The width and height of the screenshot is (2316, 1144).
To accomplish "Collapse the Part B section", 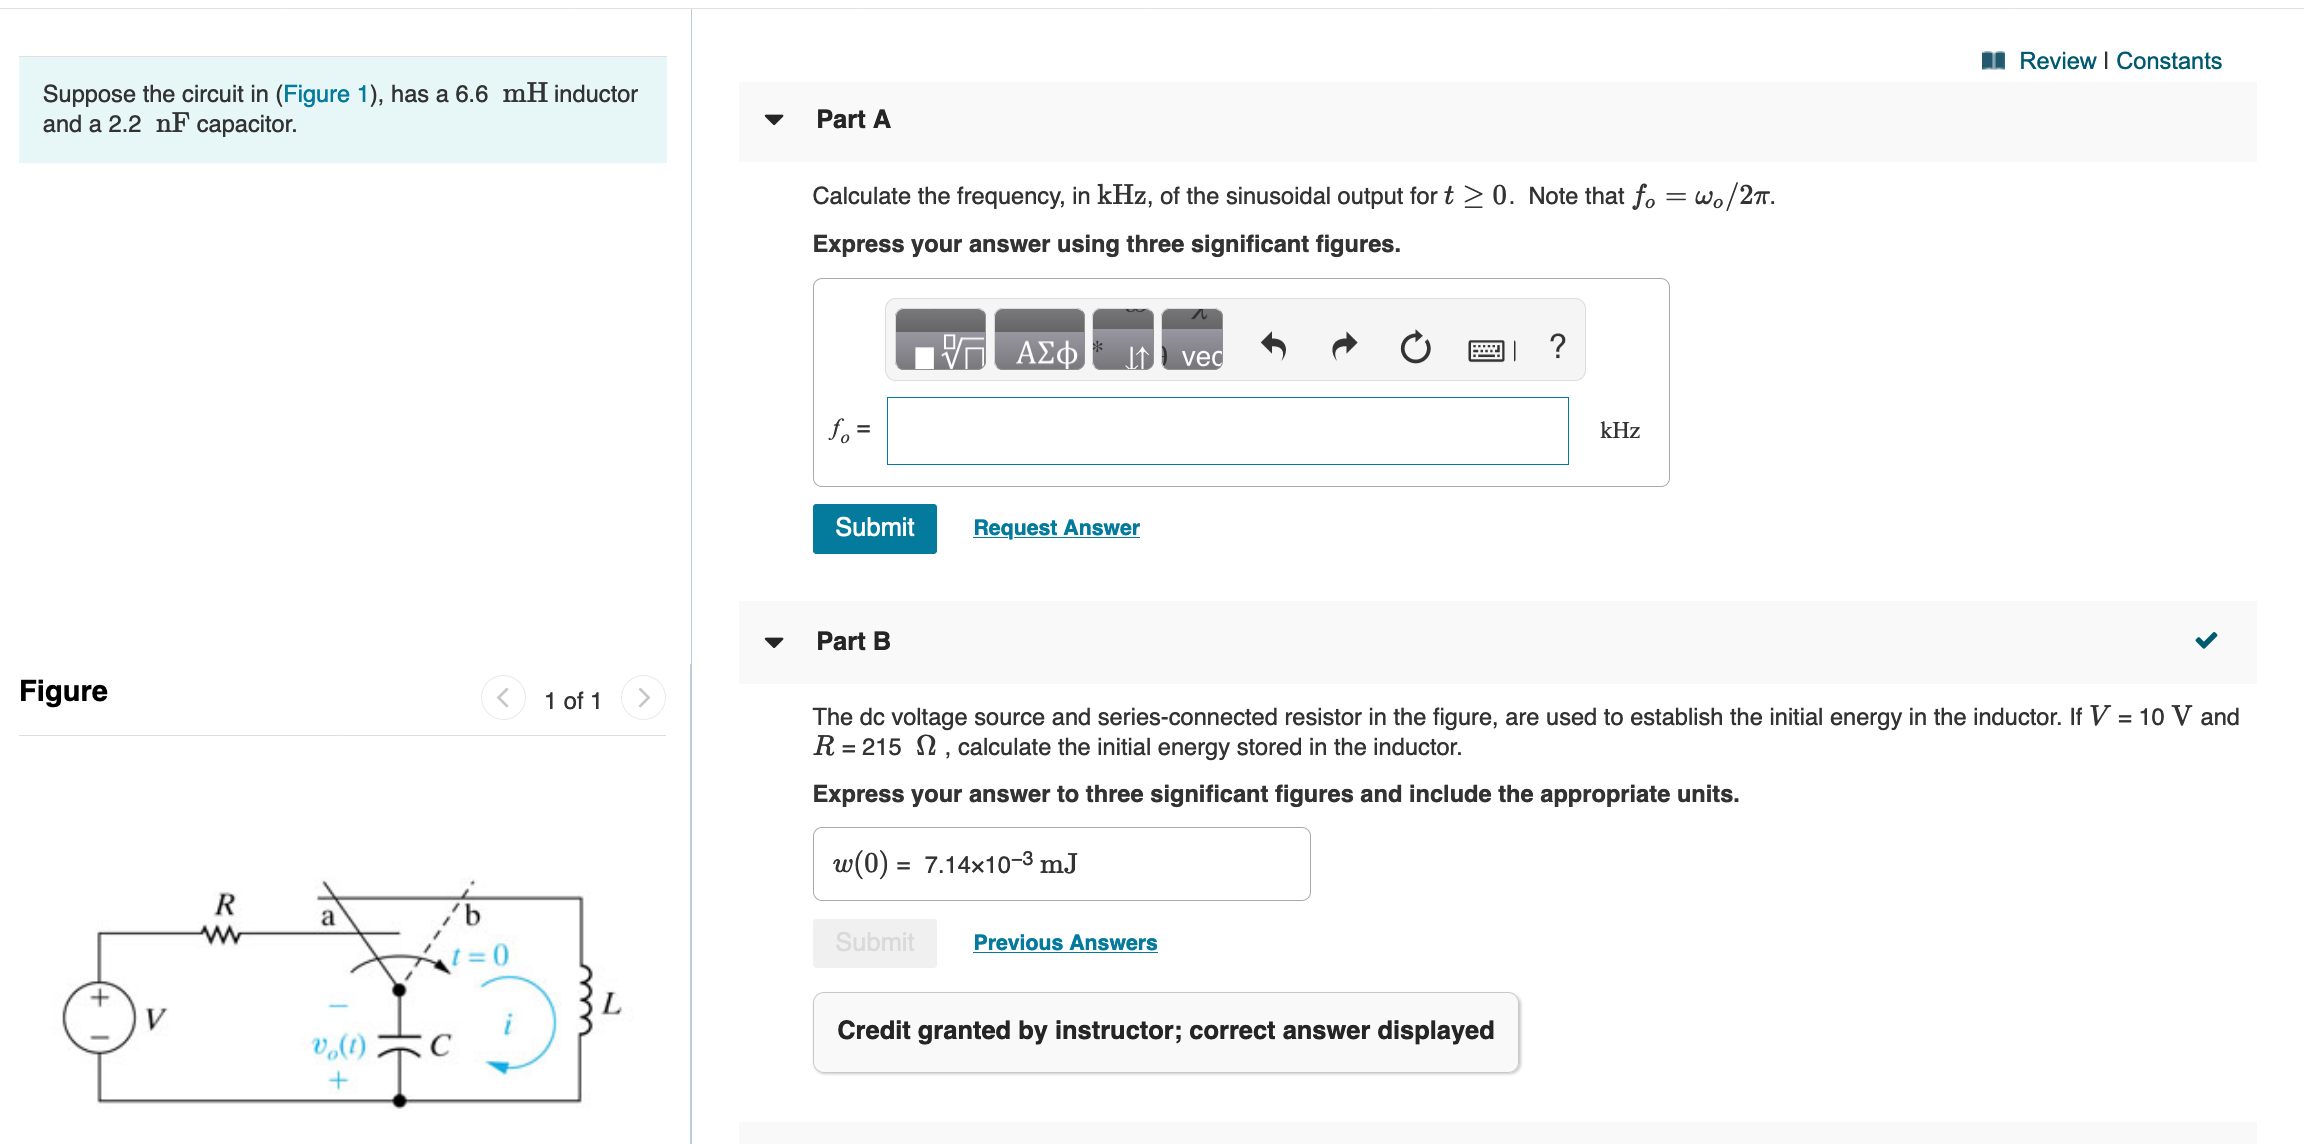I will (774, 642).
